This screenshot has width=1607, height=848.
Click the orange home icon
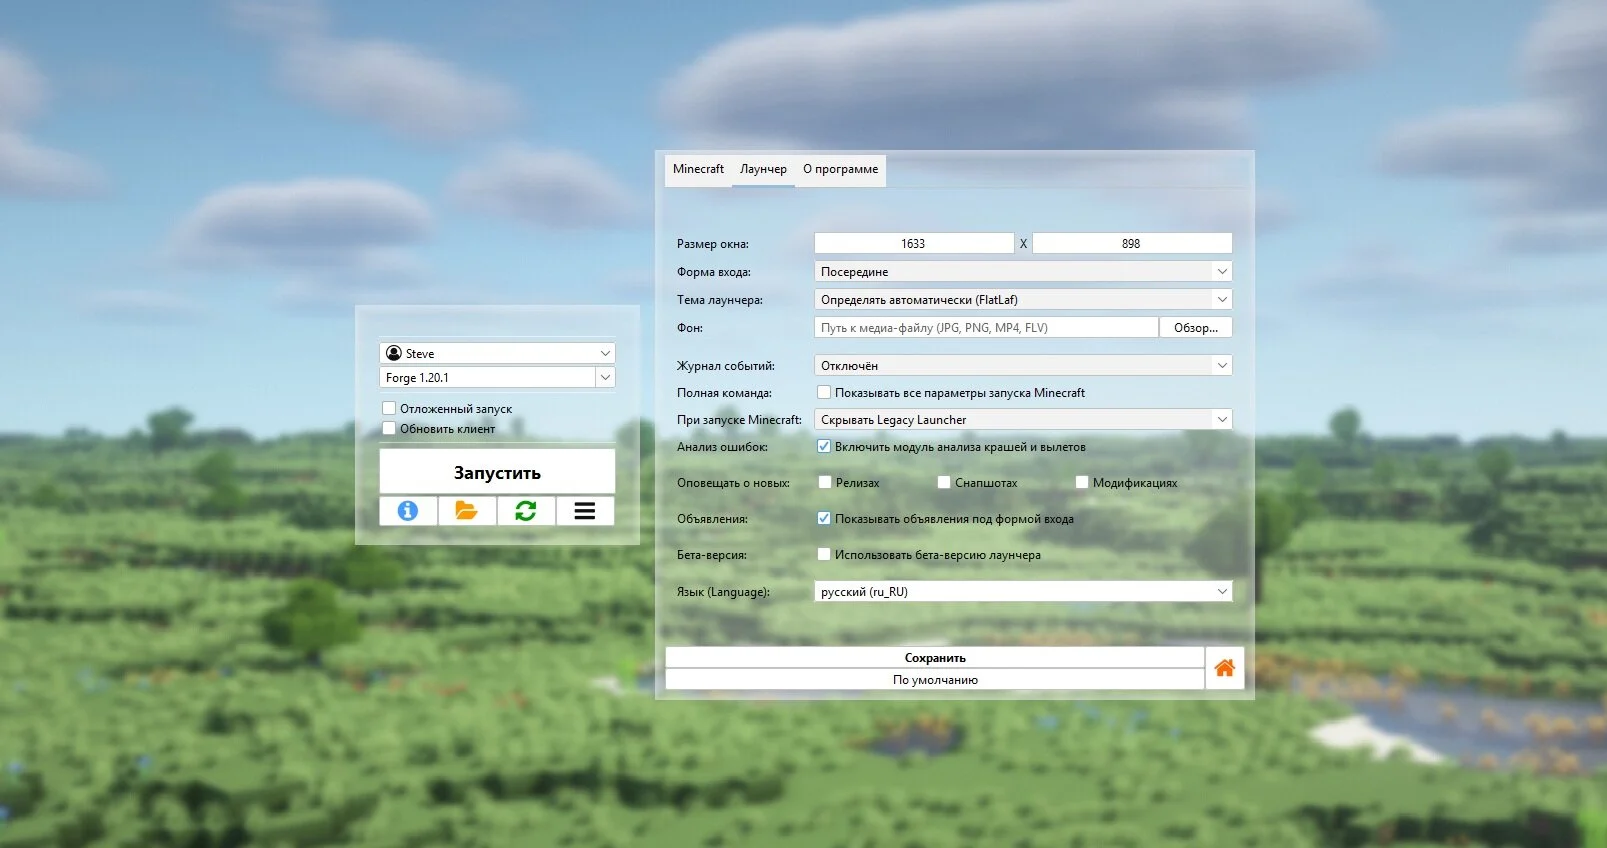coord(1224,668)
